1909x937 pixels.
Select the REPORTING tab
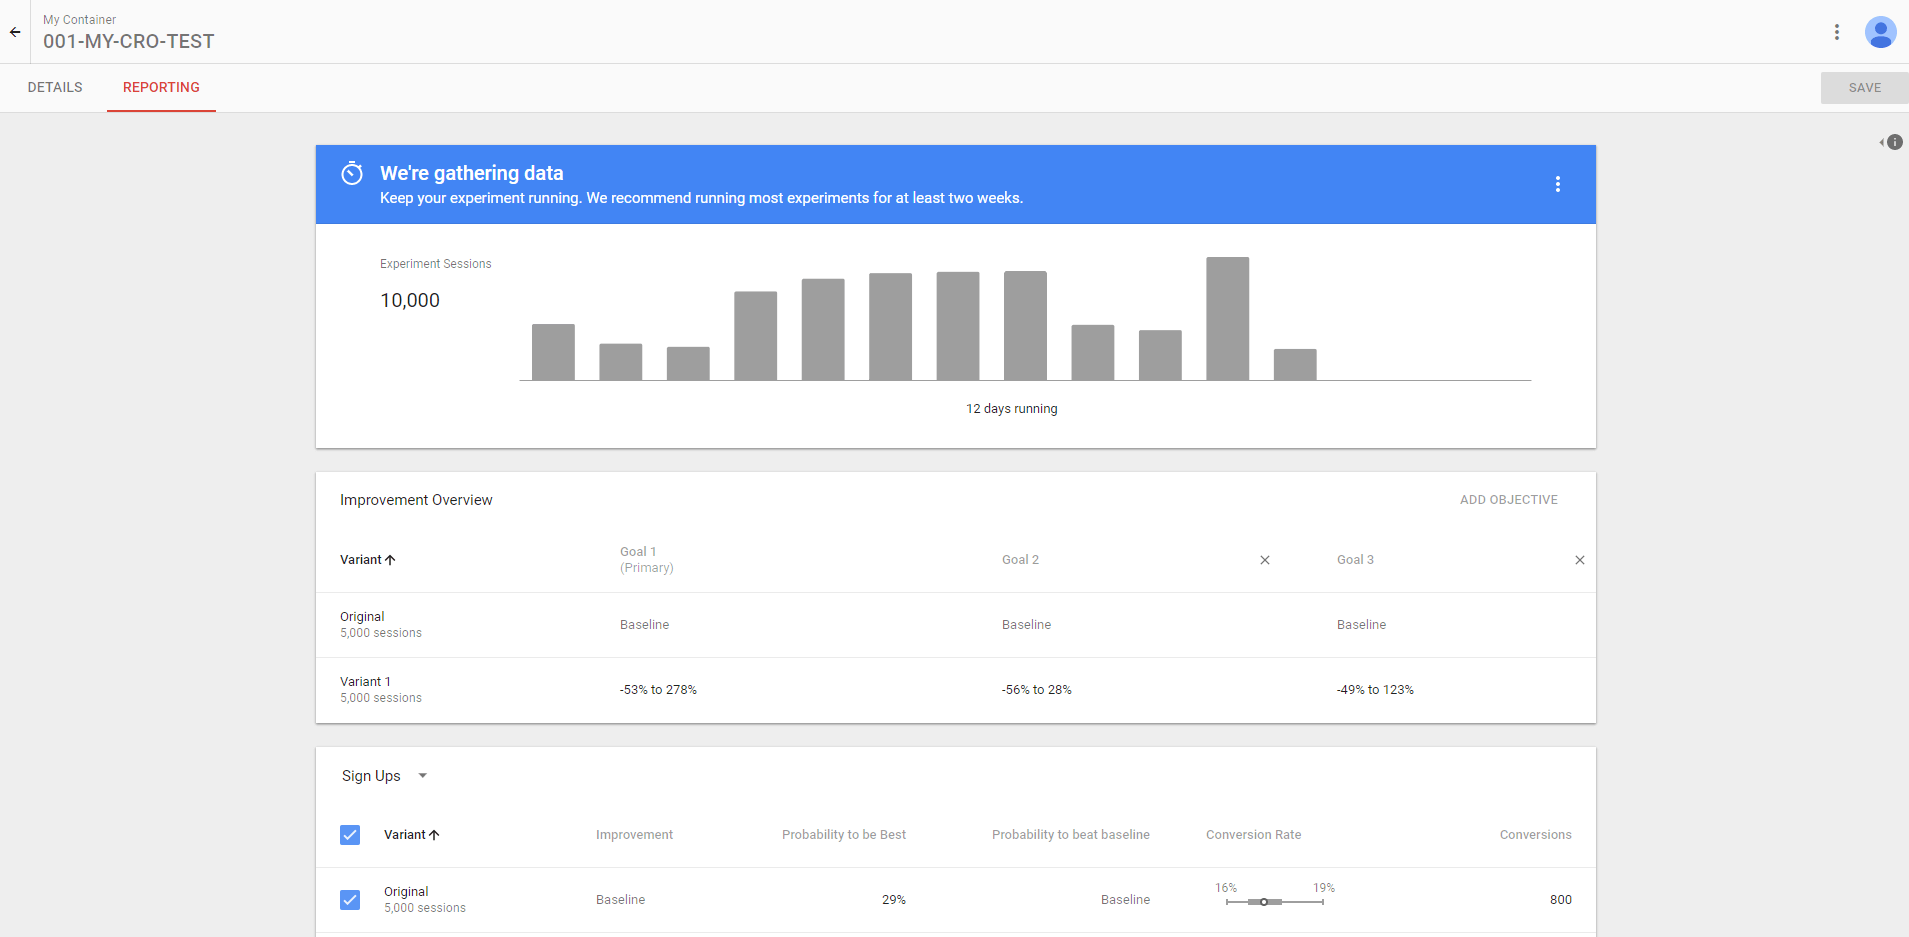[161, 87]
